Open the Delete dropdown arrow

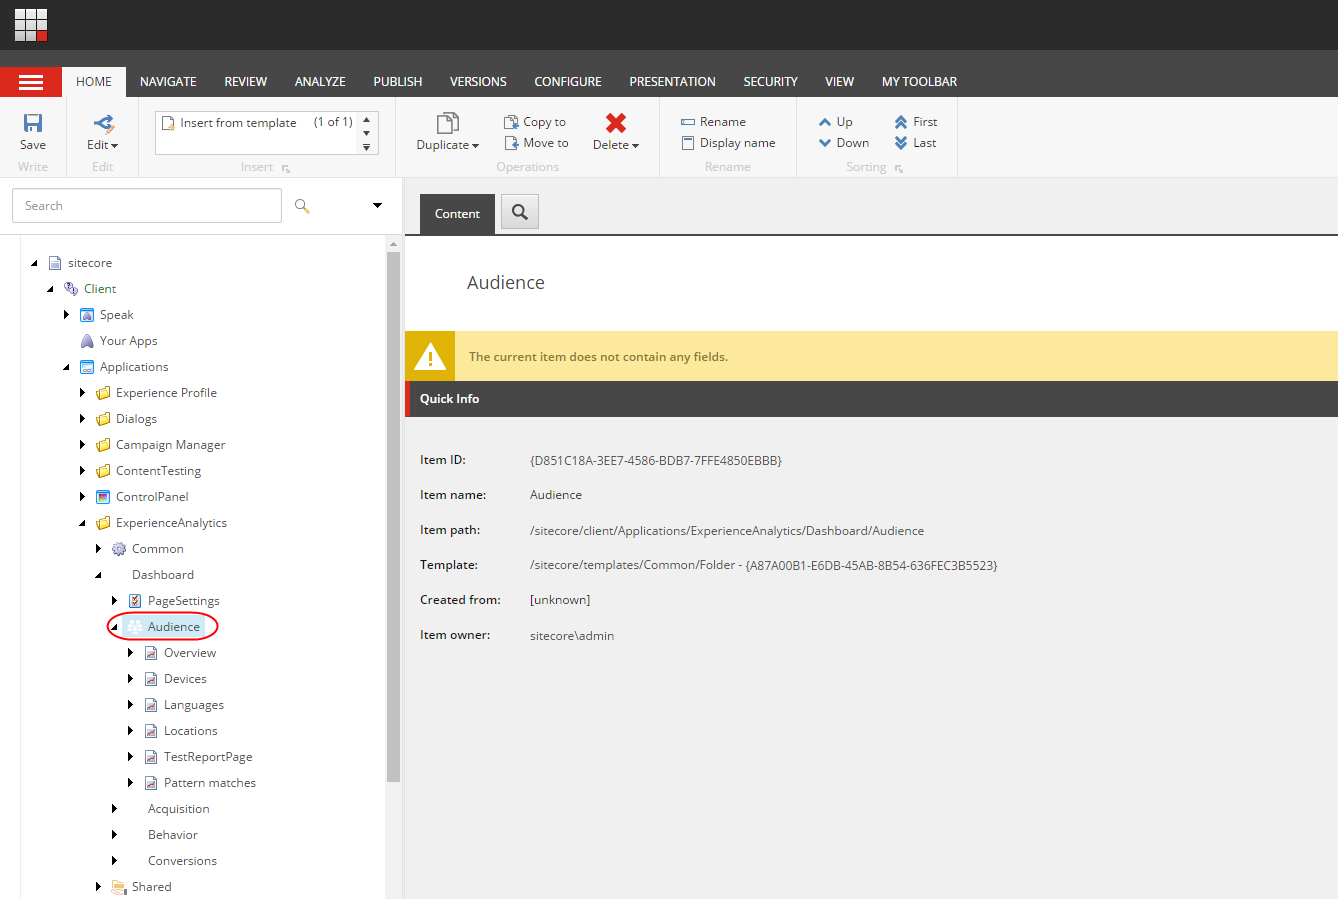(x=635, y=146)
